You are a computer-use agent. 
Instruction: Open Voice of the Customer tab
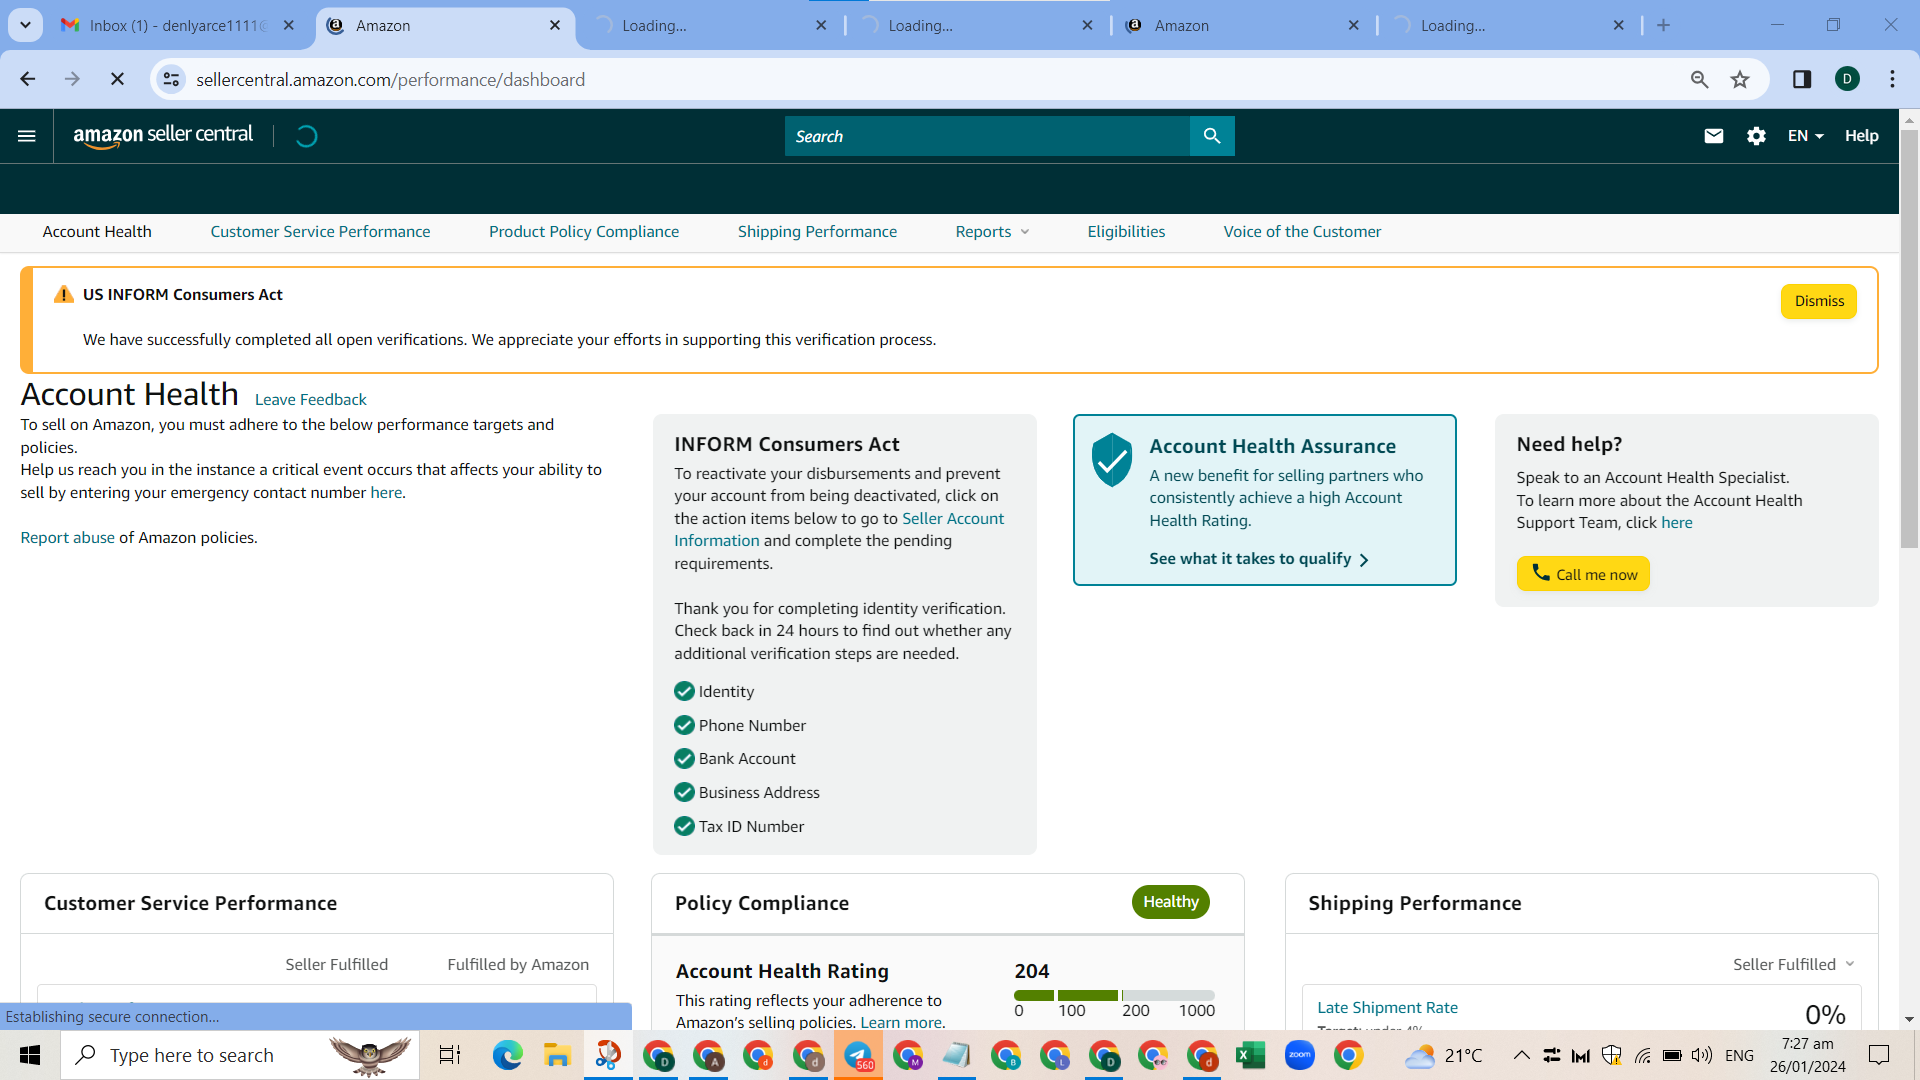coord(1302,232)
